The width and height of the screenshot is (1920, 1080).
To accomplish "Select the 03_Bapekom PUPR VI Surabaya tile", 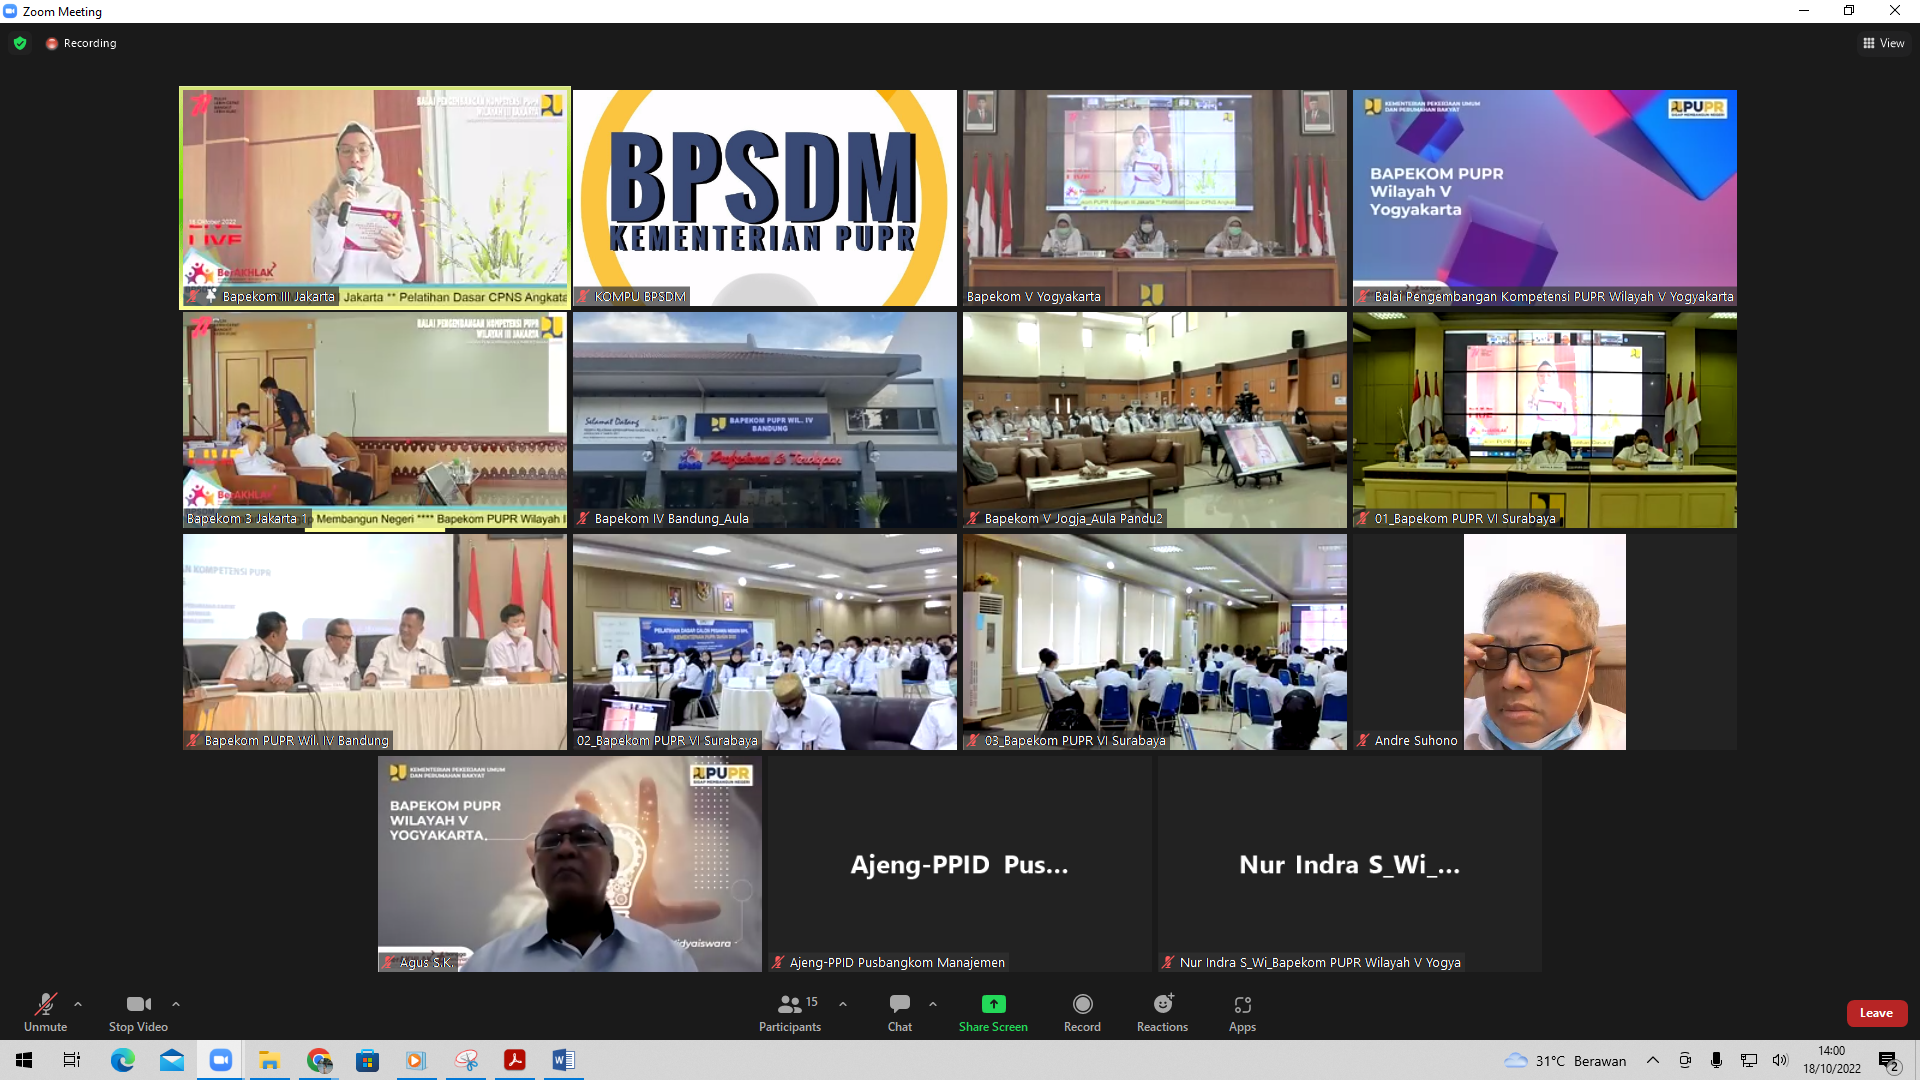I will tap(1155, 642).
